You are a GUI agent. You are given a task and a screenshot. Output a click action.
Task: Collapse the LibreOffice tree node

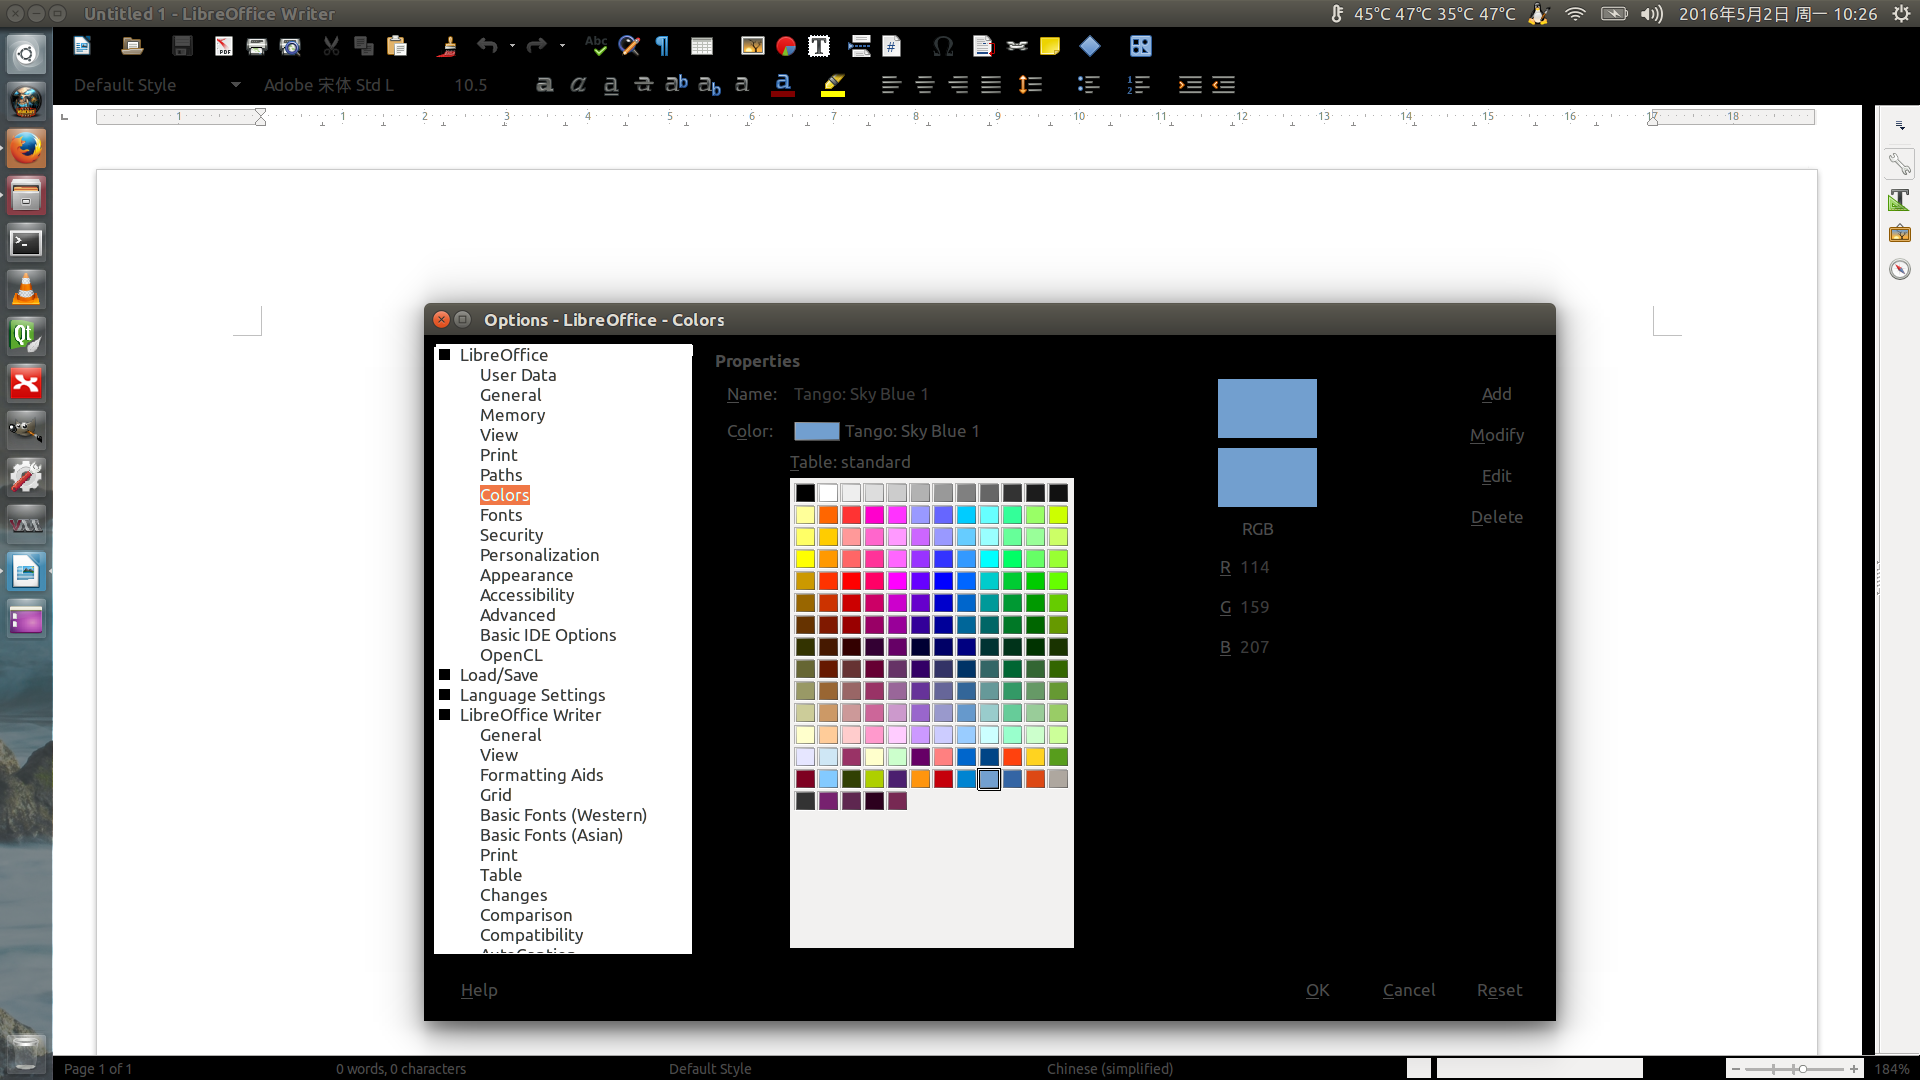(x=445, y=354)
